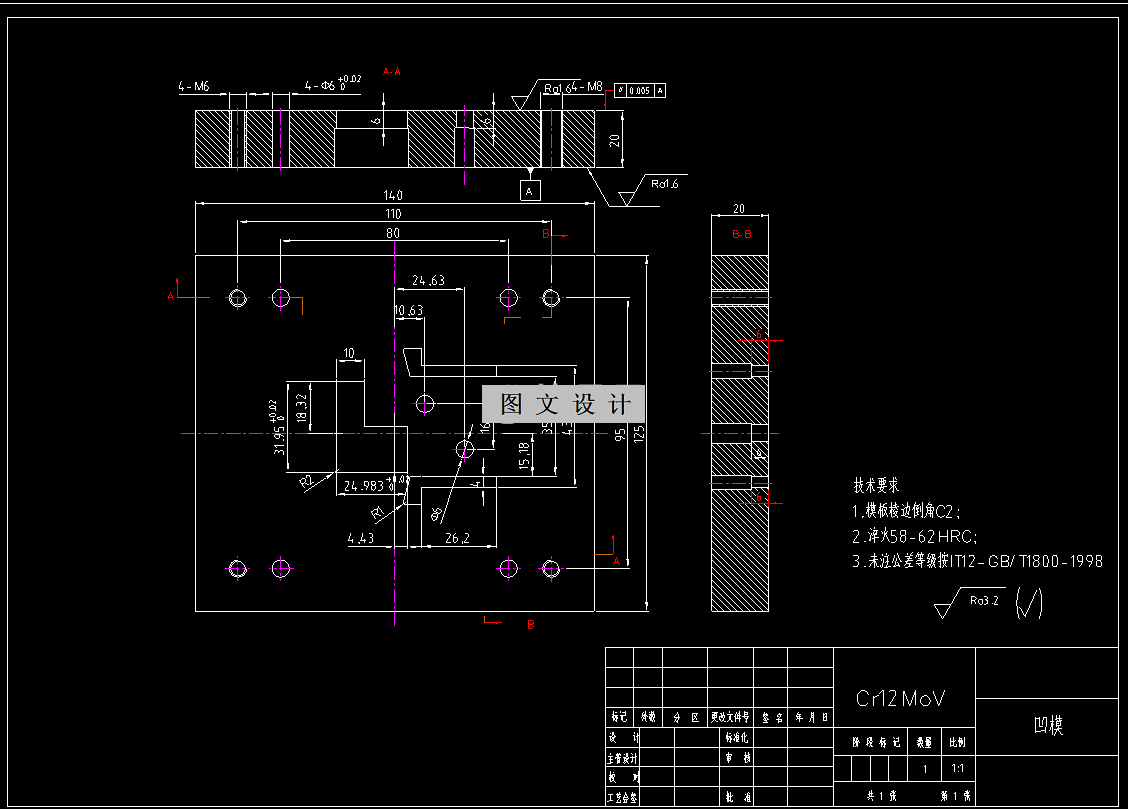The width and height of the screenshot is (1128, 809).
Task: Select the red 'B' cutting marker below the plate
Action: (530, 624)
